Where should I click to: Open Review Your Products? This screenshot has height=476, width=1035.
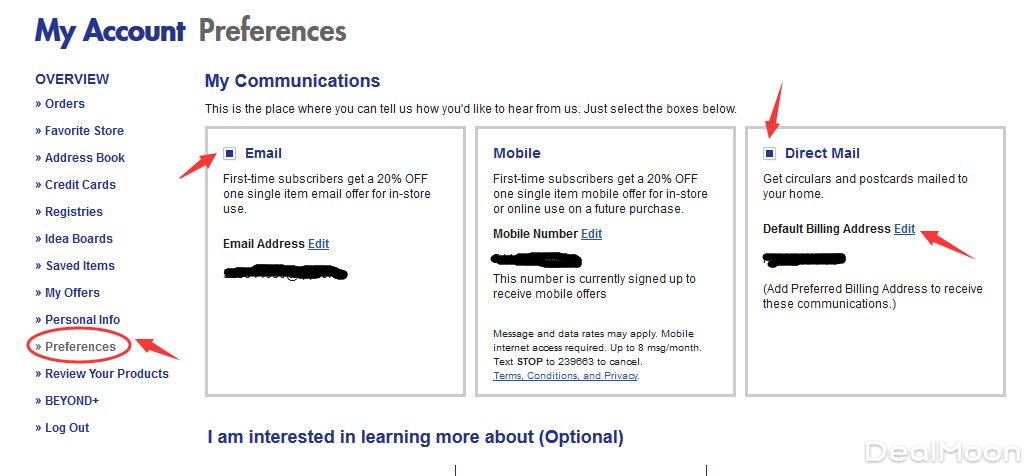(x=106, y=374)
